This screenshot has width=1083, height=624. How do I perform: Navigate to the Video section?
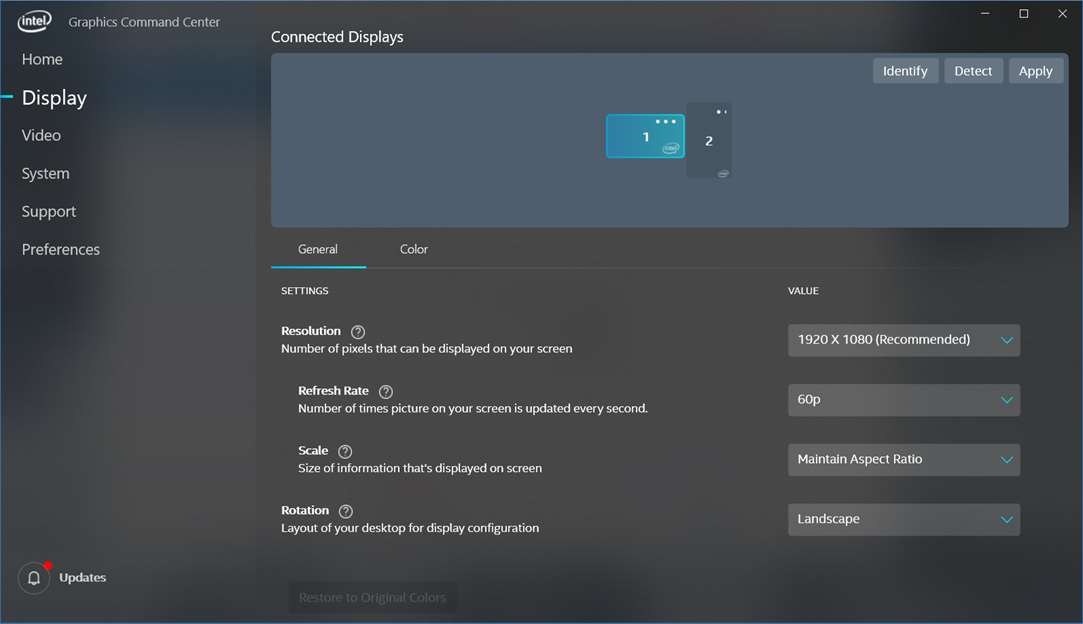(41, 135)
